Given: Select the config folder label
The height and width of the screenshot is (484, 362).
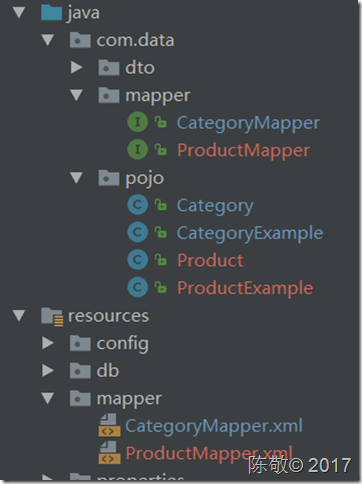Looking at the screenshot, I should 123,344.
